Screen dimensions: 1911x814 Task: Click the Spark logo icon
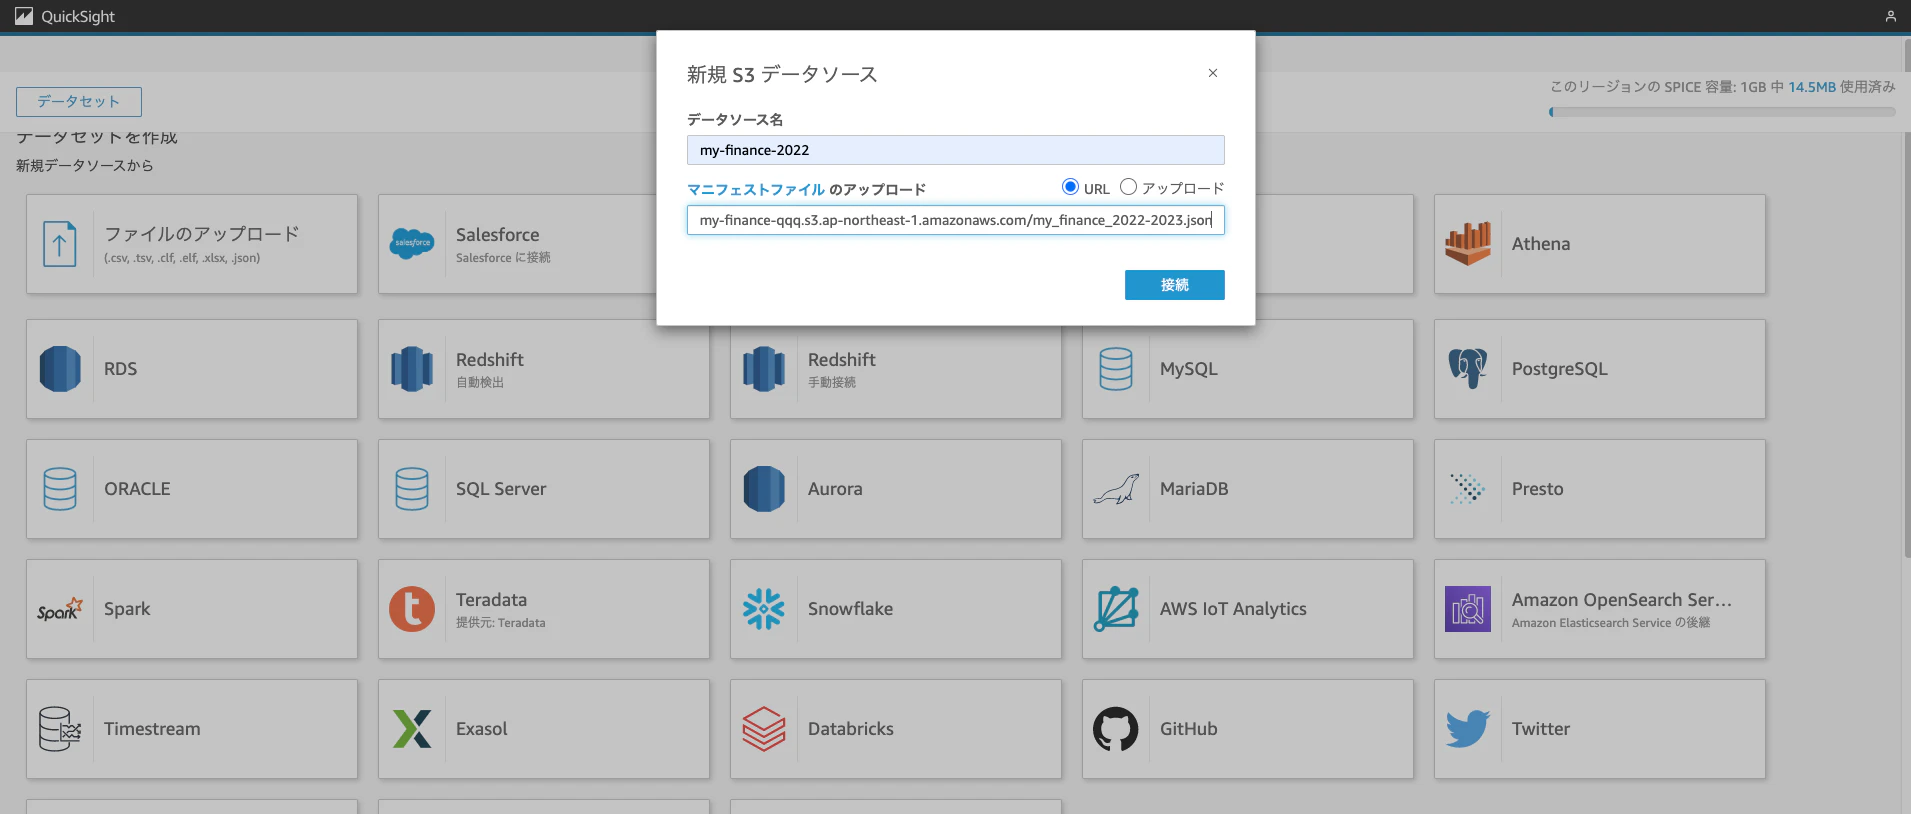click(x=60, y=609)
